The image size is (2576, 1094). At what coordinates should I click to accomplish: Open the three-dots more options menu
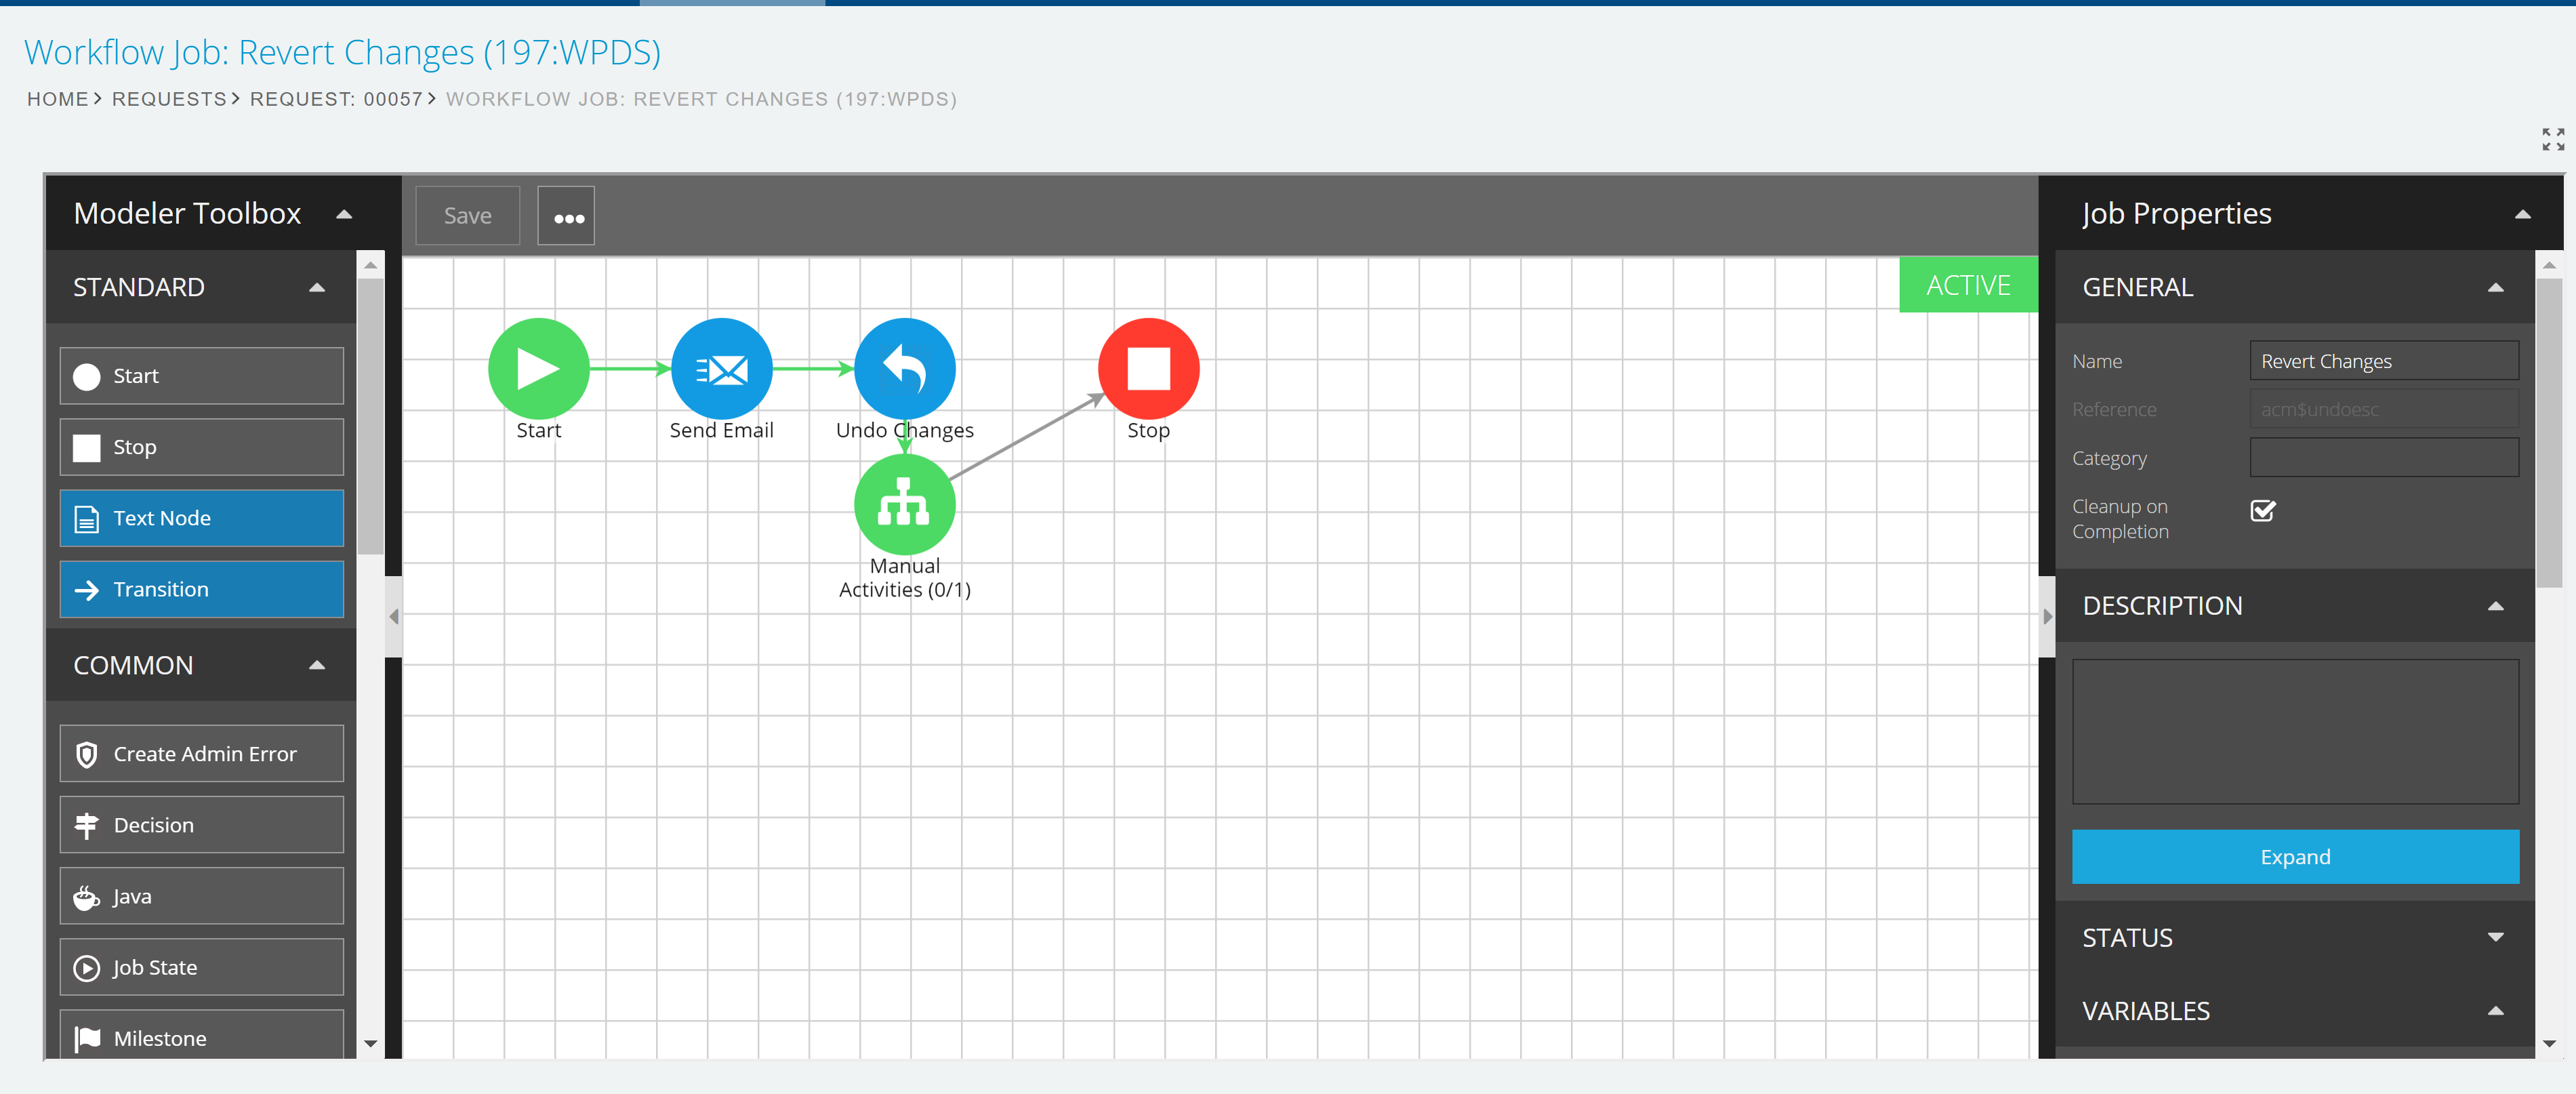pos(567,216)
